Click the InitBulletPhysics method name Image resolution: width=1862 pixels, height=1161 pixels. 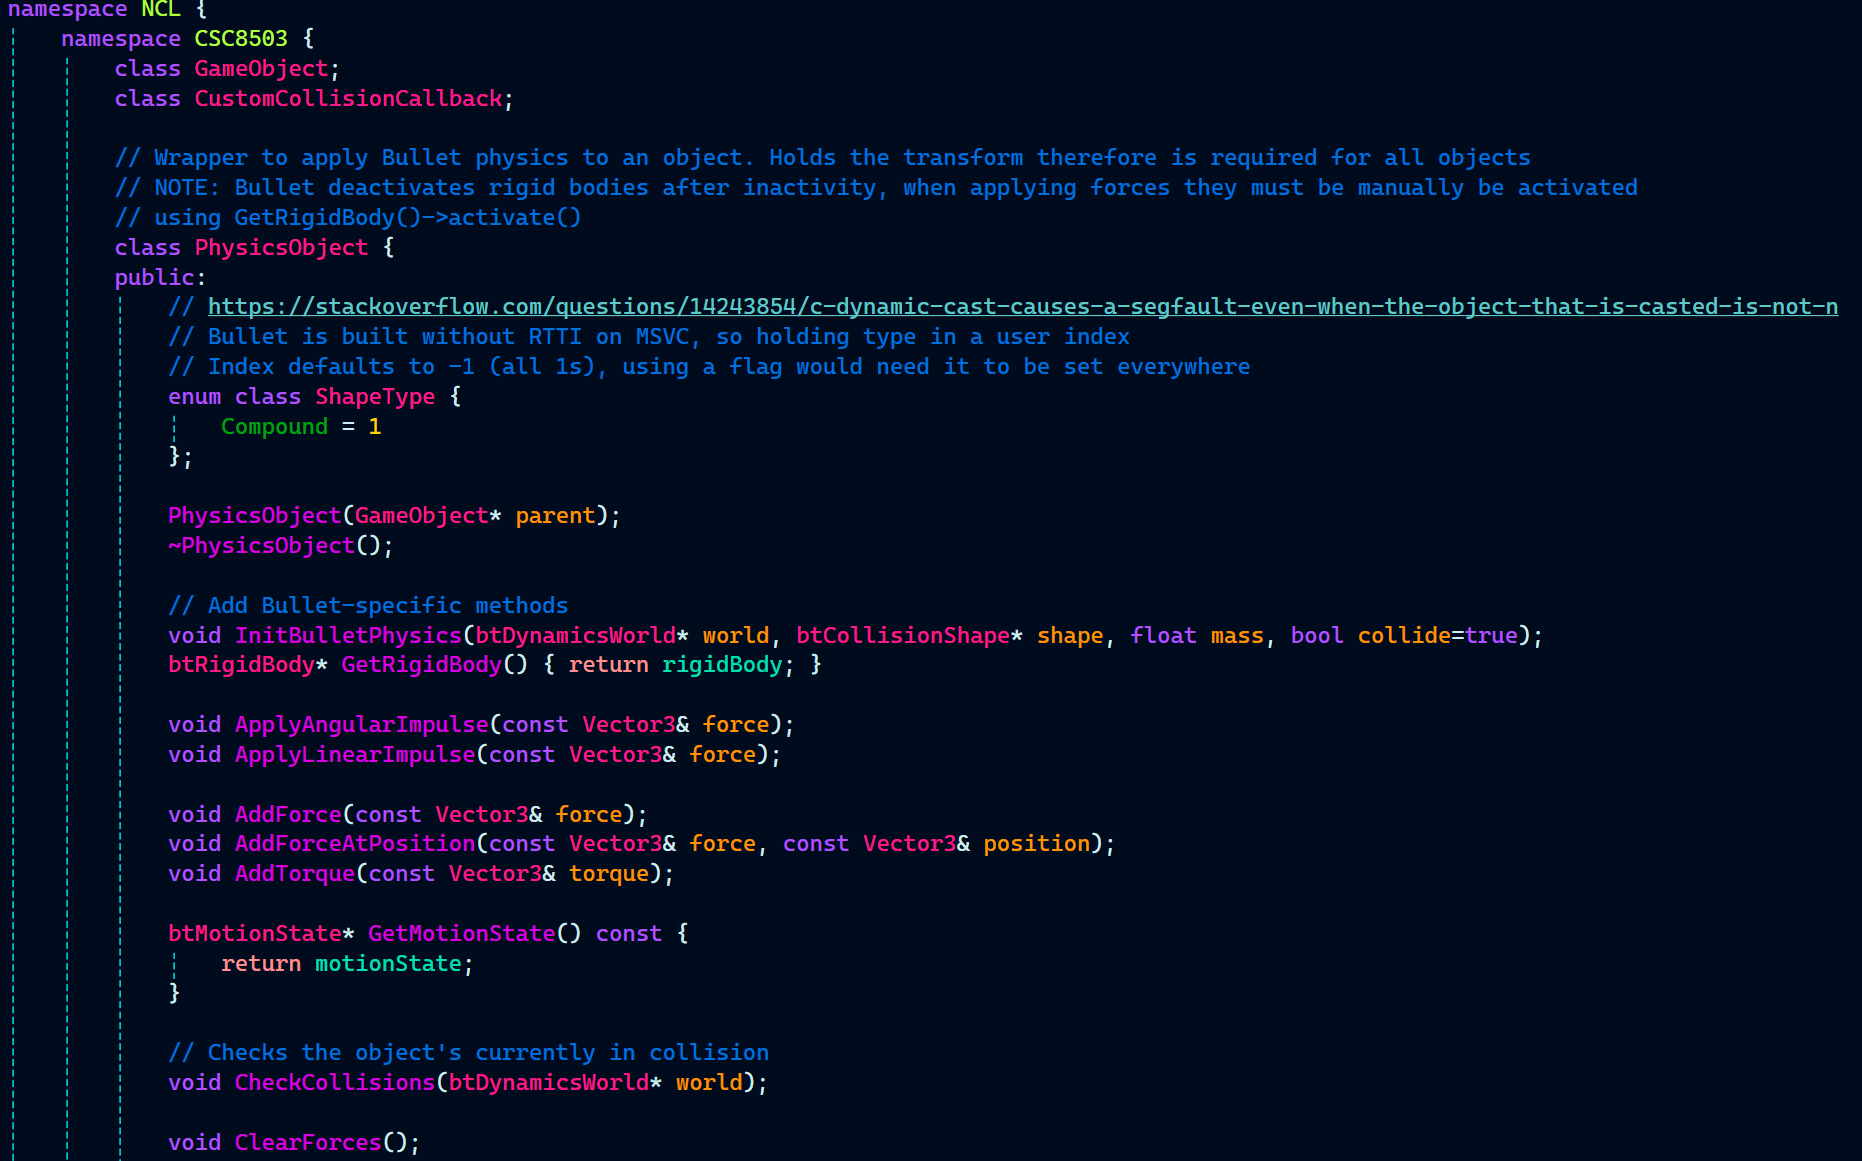tap(348, 636)
